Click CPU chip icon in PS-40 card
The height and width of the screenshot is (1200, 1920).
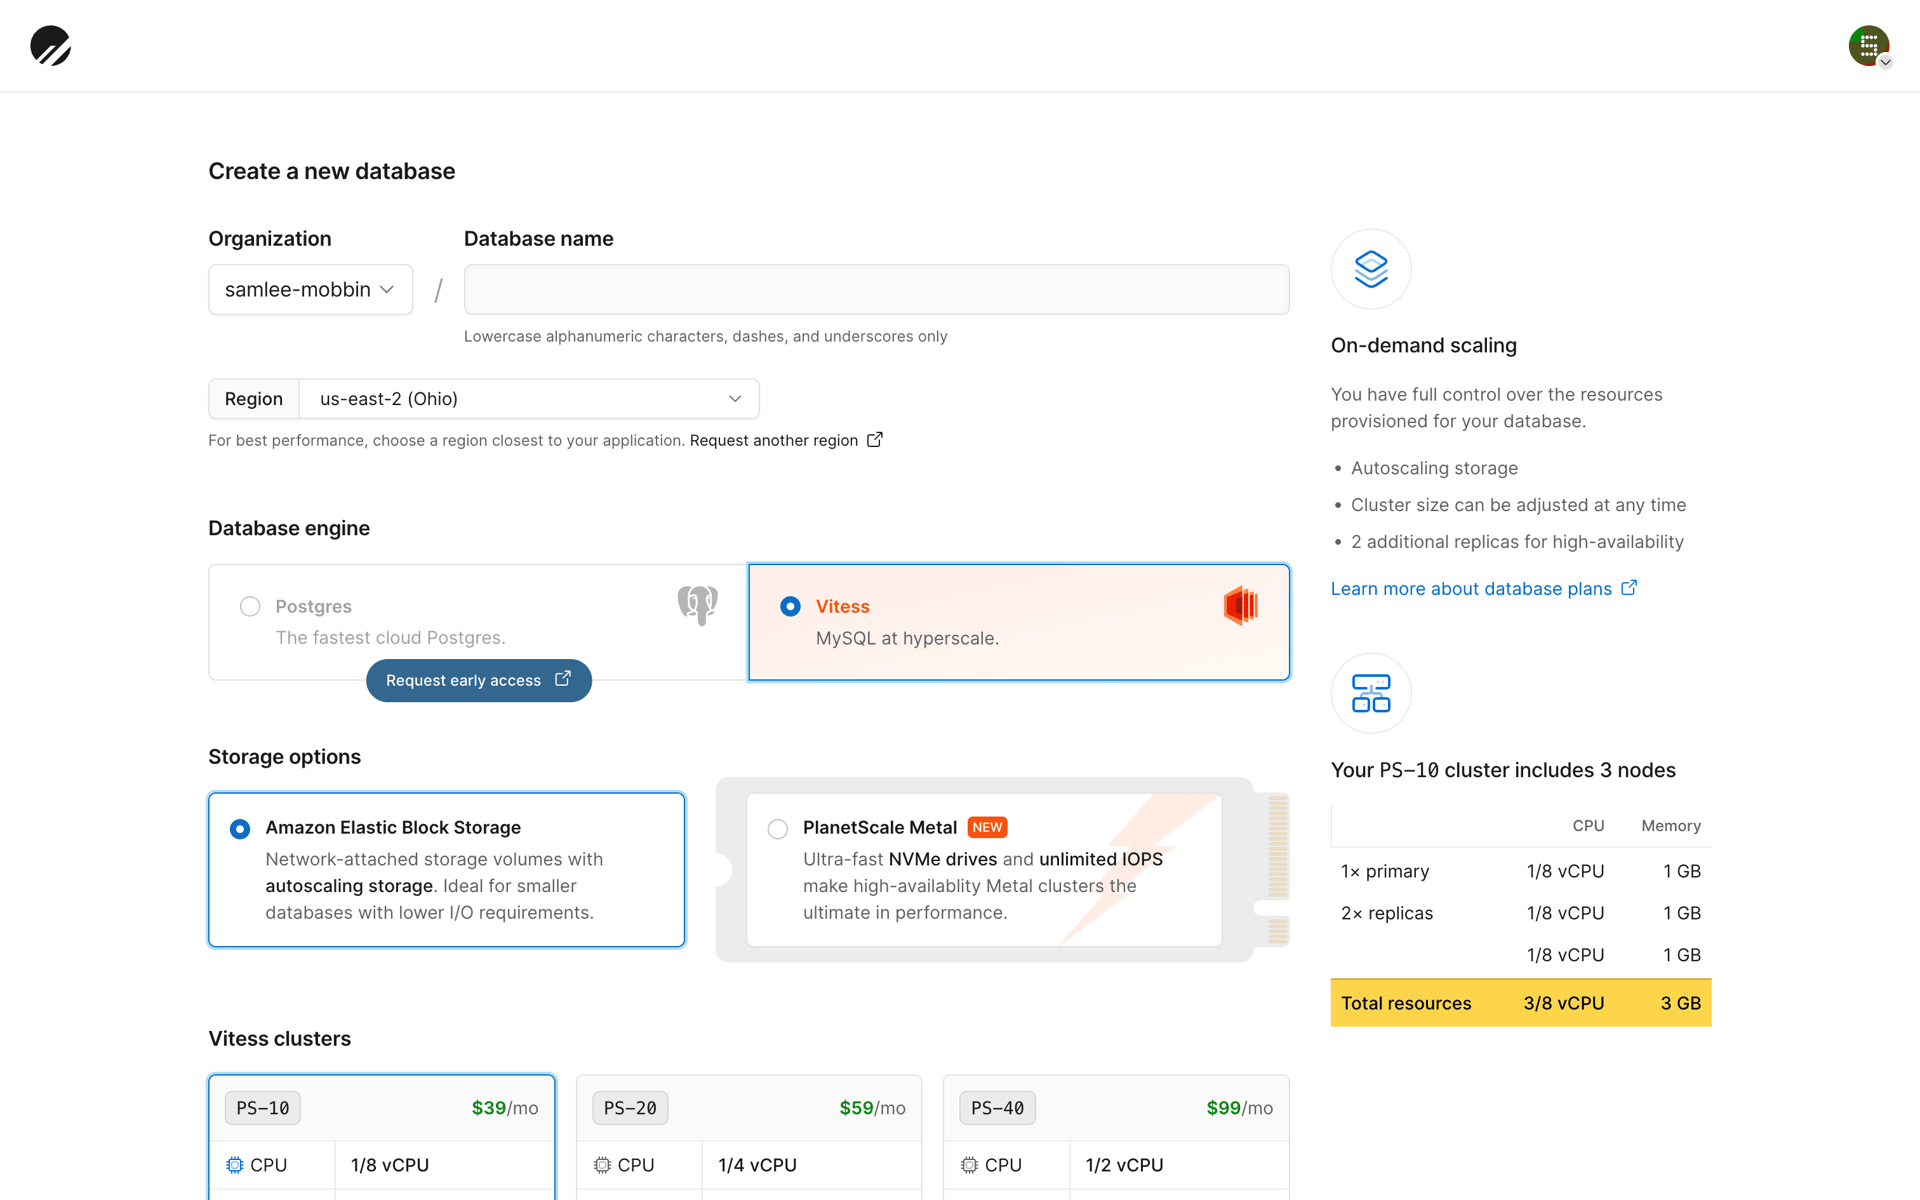tap(969, 1165)
